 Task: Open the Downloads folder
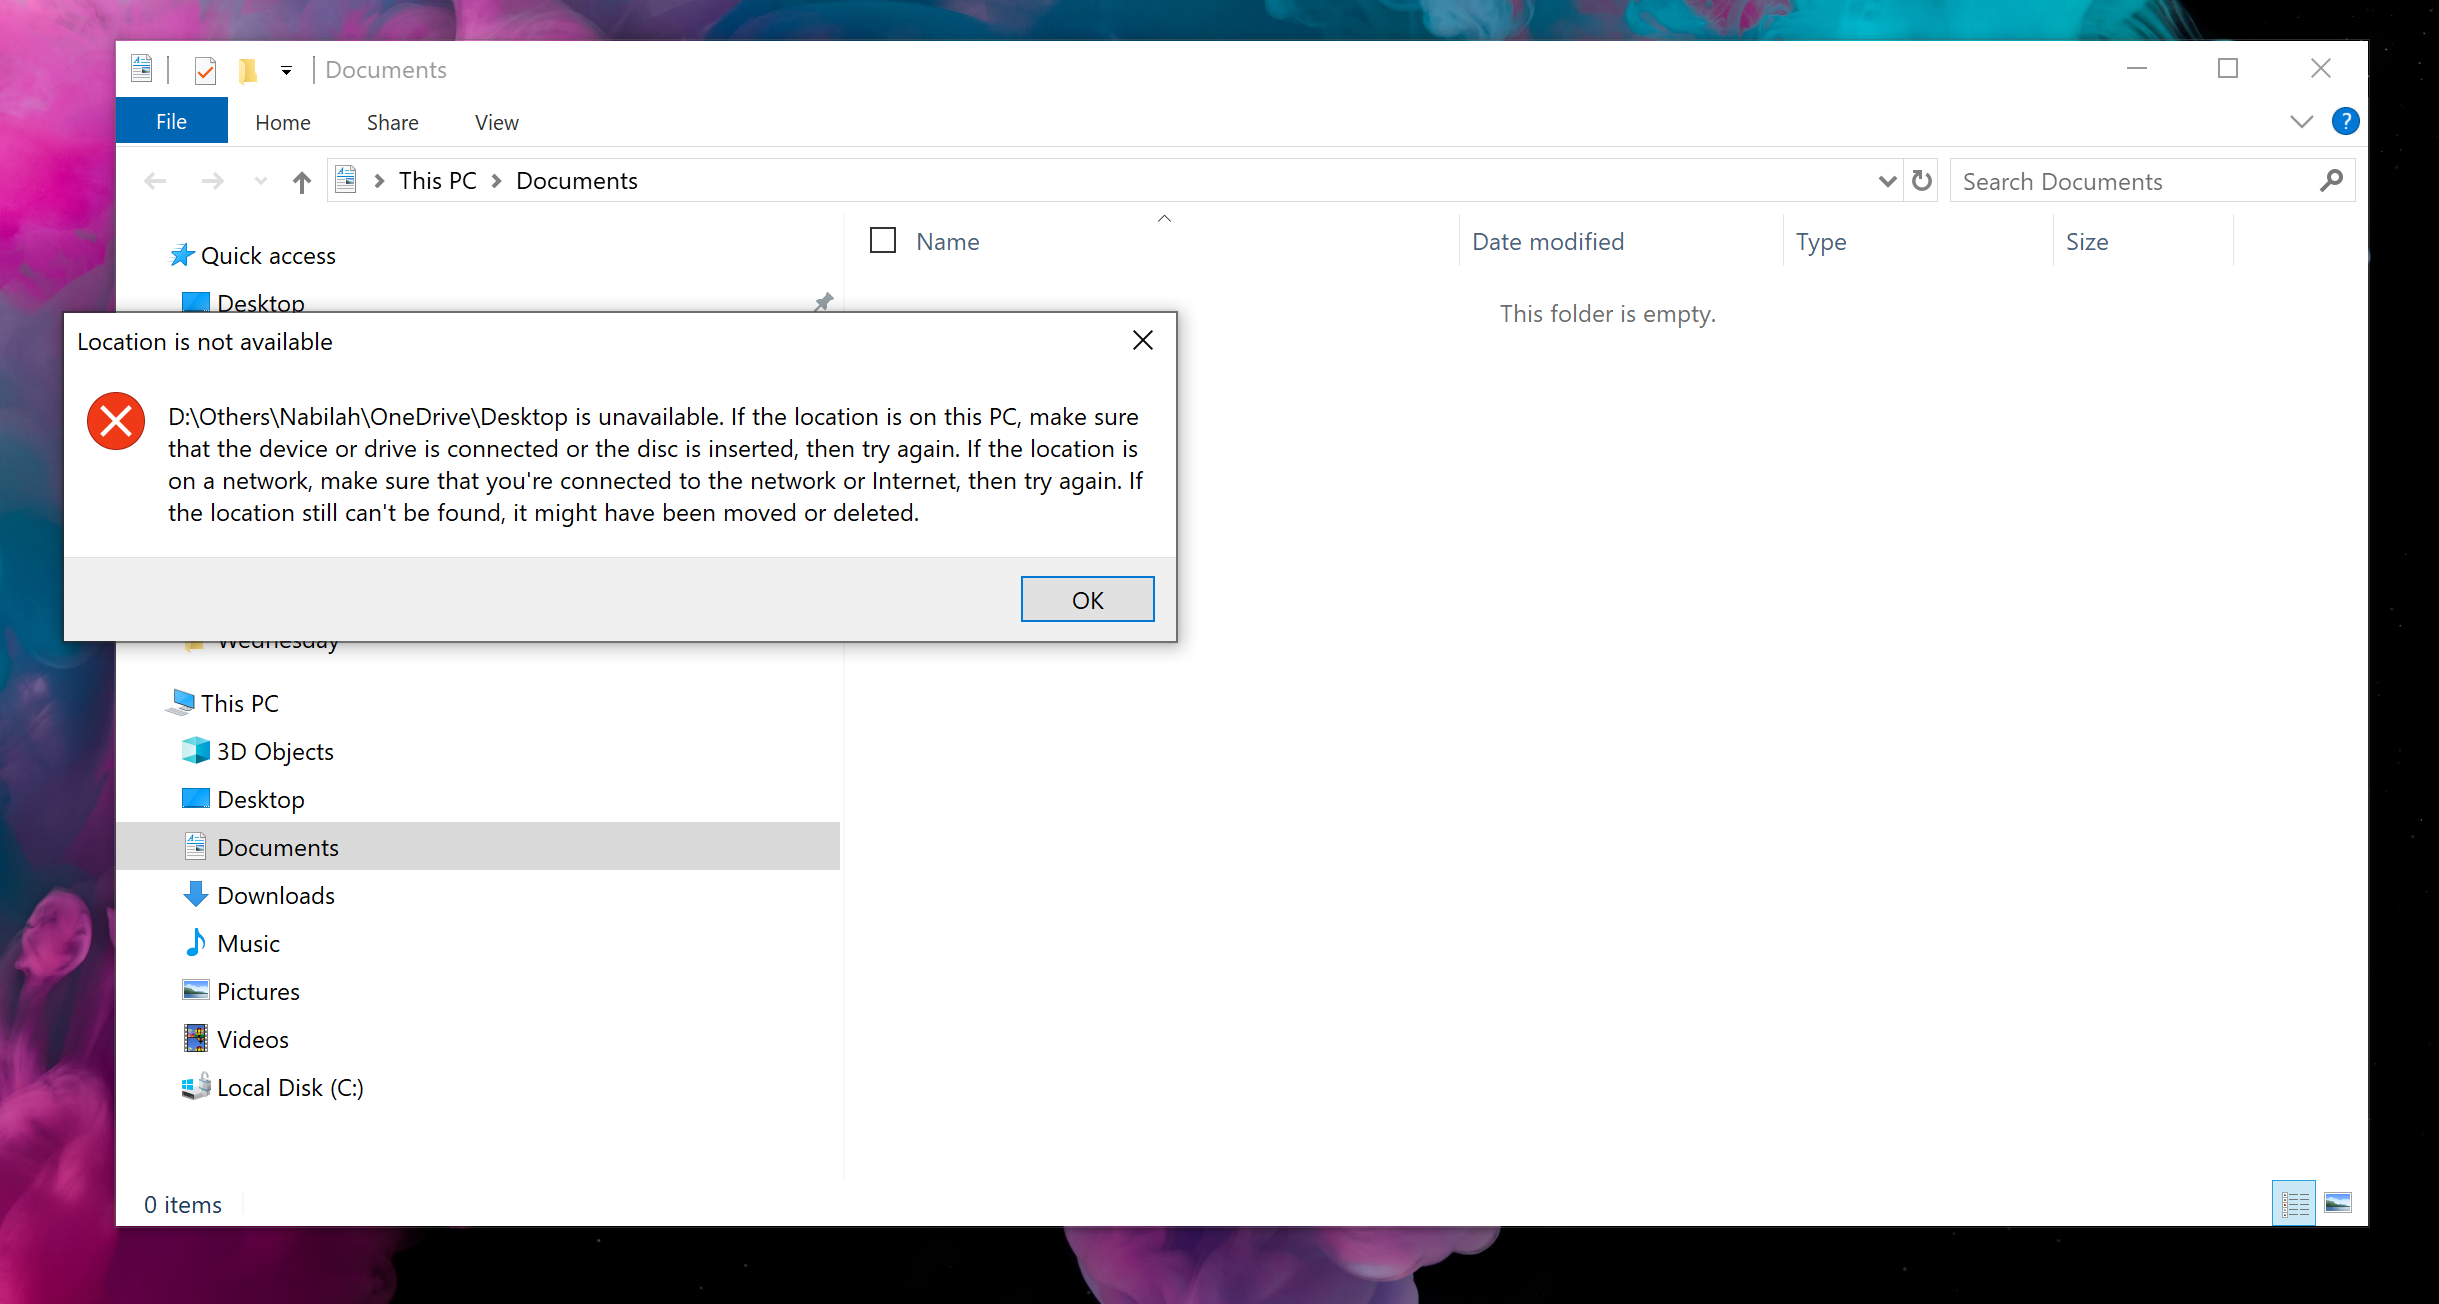[276, 896]
